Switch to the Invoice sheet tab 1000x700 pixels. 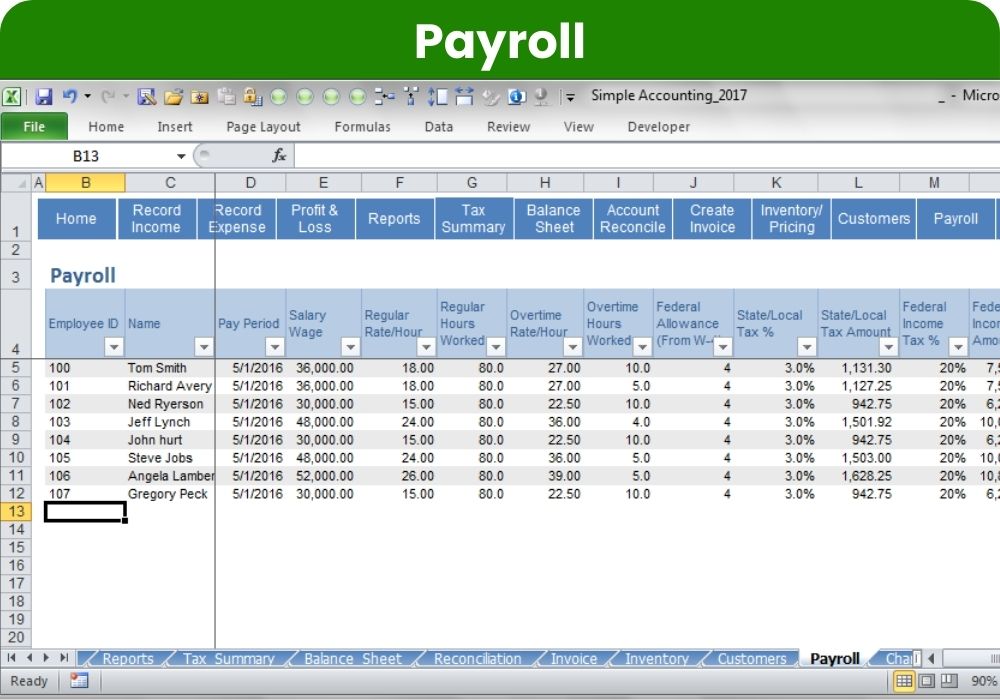pos(574,659)
